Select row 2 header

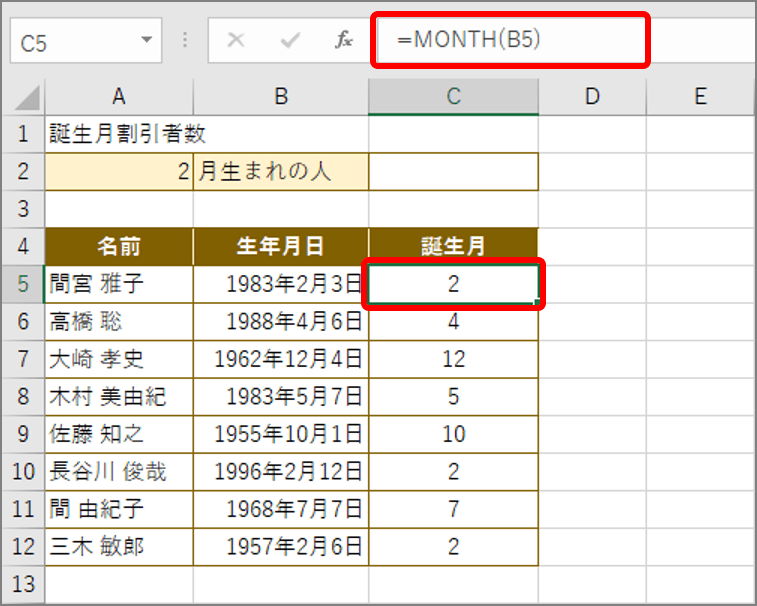click(23, 171)
